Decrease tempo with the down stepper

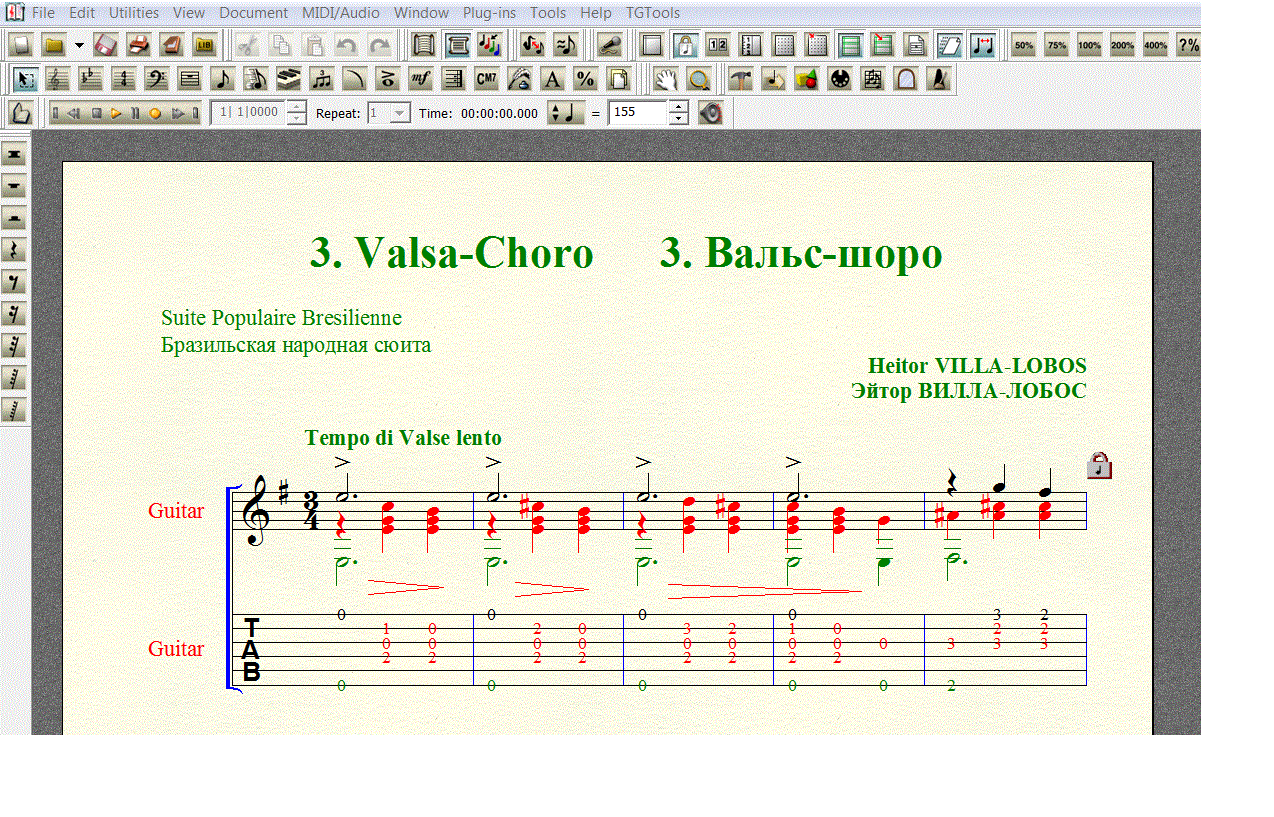[x=679, y=119]
